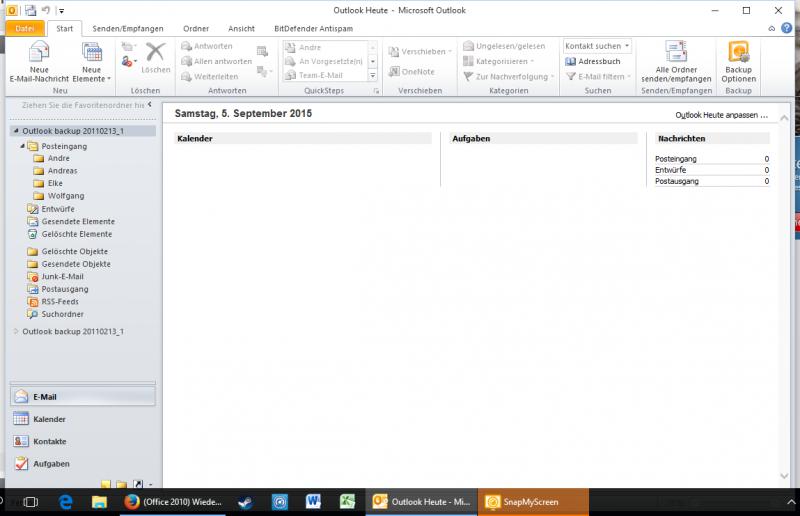
Task: Open the Customize Quick Access Toolbar dropdown
Action: (x=61, y=10)
